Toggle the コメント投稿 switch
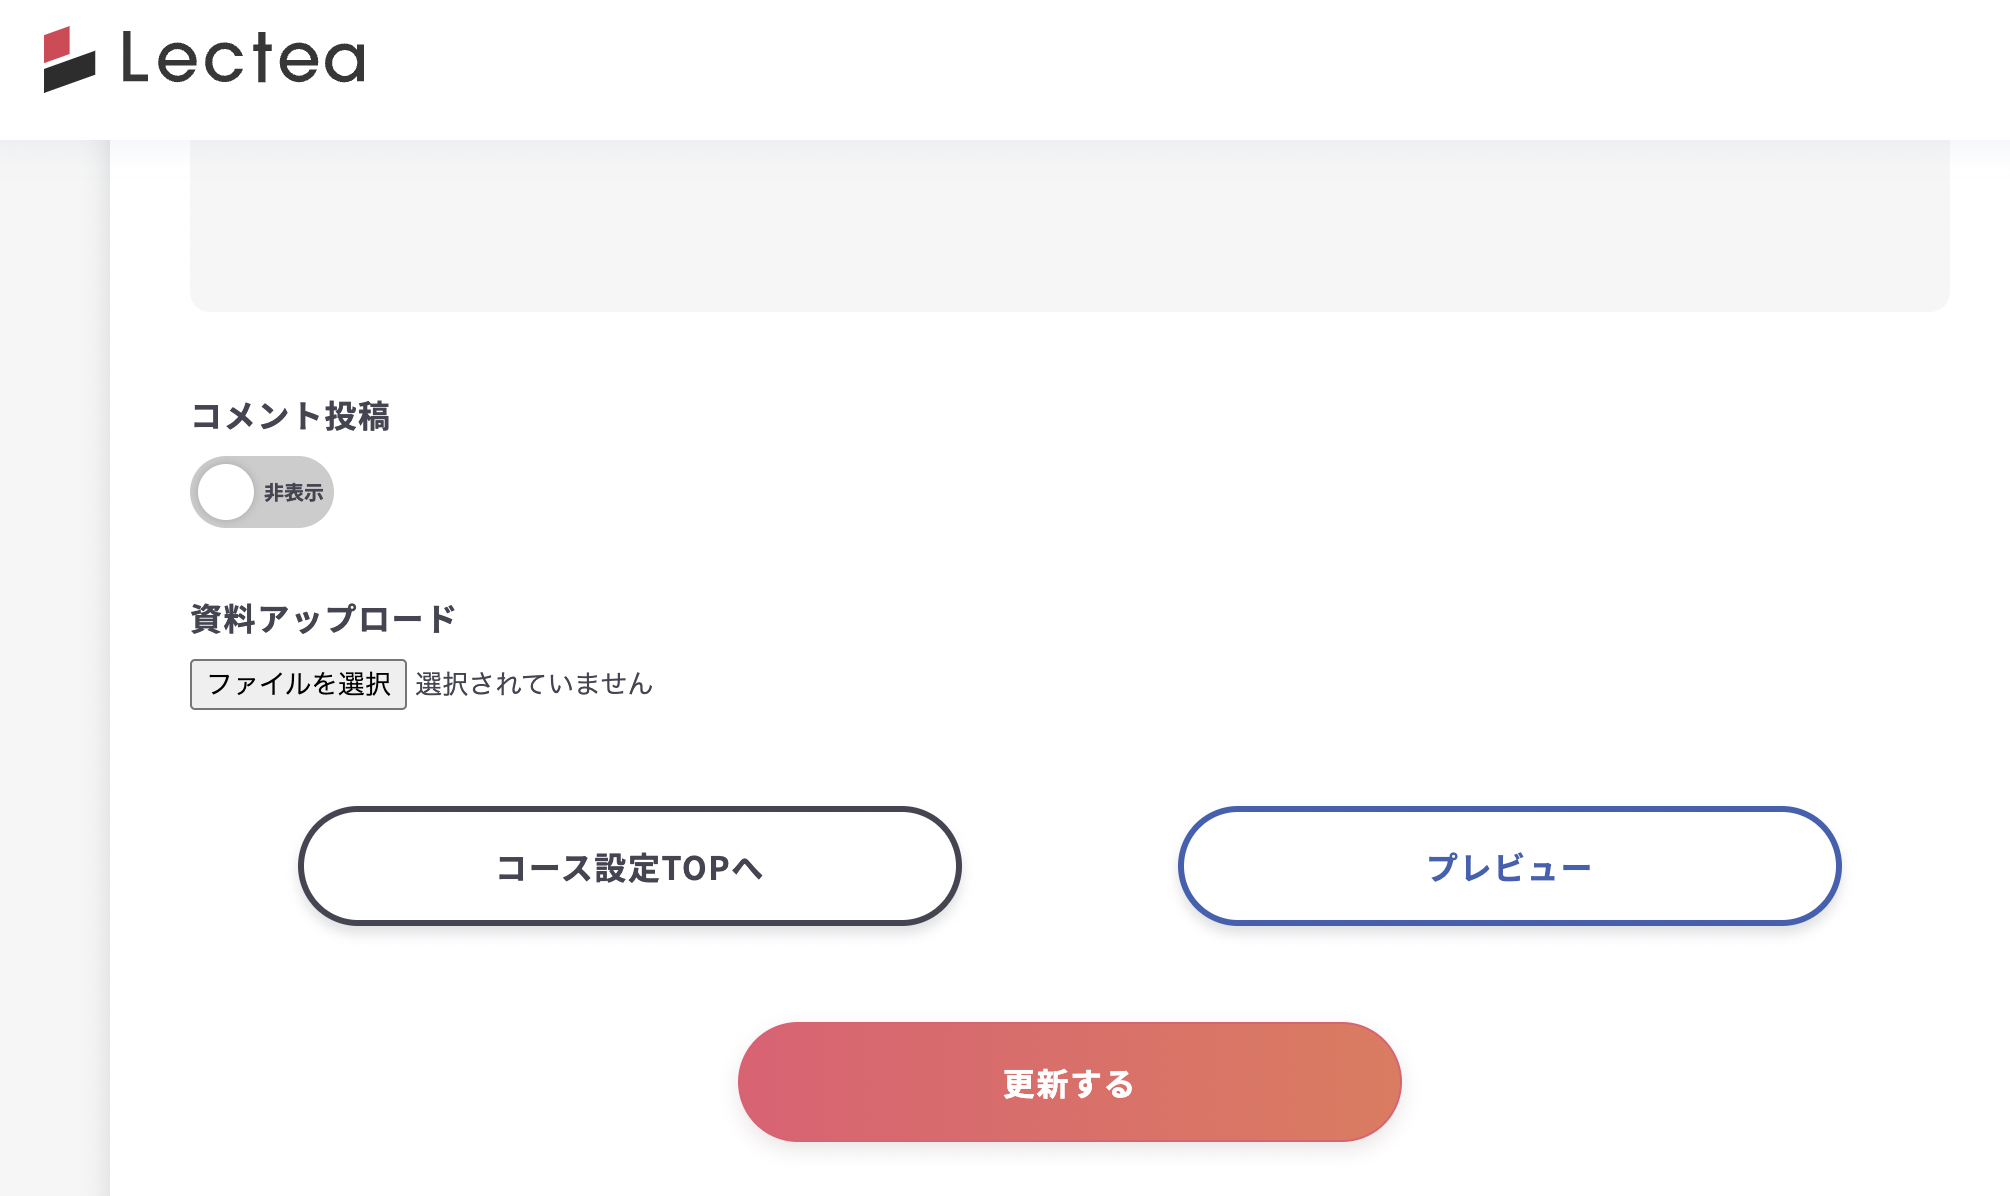 click(262, 492)
